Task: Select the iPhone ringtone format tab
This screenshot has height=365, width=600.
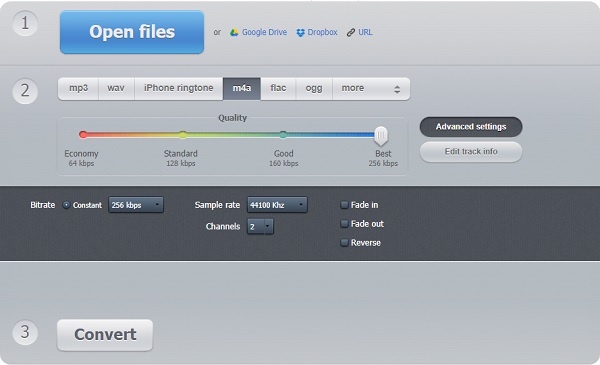Action: (x=178, y=88)
